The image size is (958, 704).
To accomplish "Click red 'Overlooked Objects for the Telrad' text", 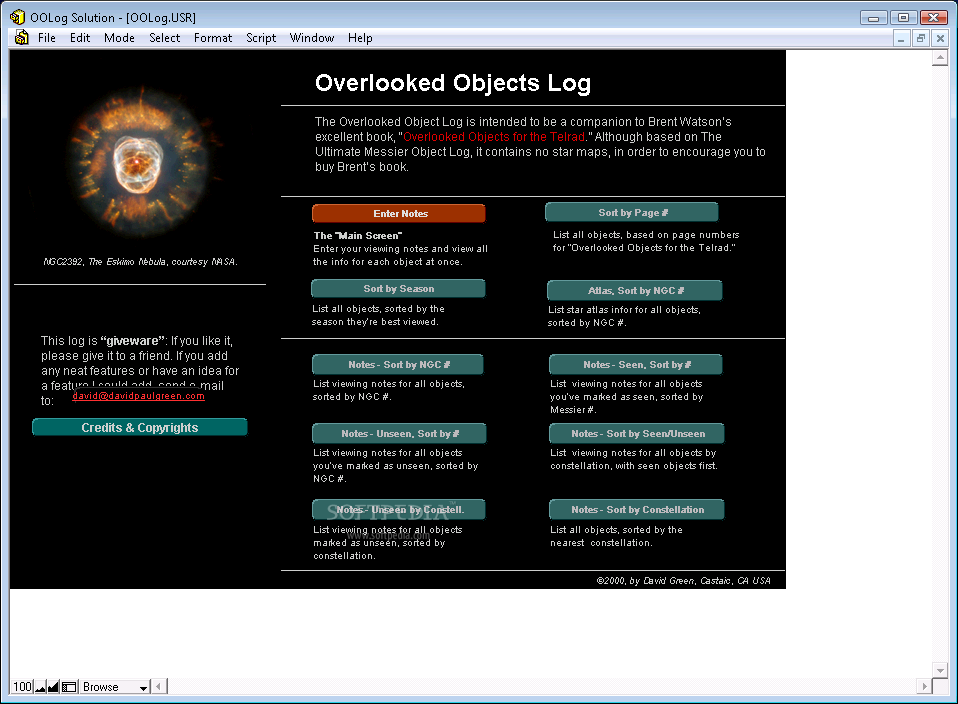I will [x=494, y=137].
